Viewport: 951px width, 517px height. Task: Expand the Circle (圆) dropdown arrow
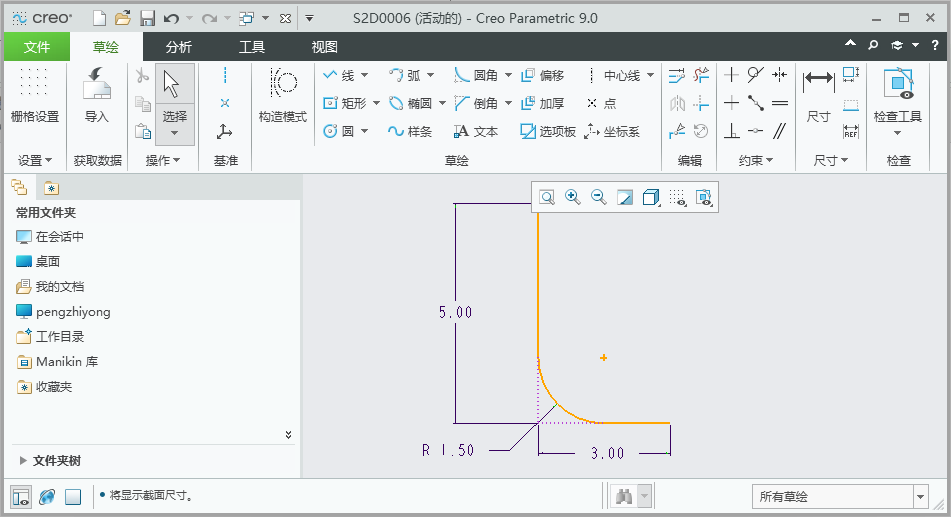click(x=364, y=131)
